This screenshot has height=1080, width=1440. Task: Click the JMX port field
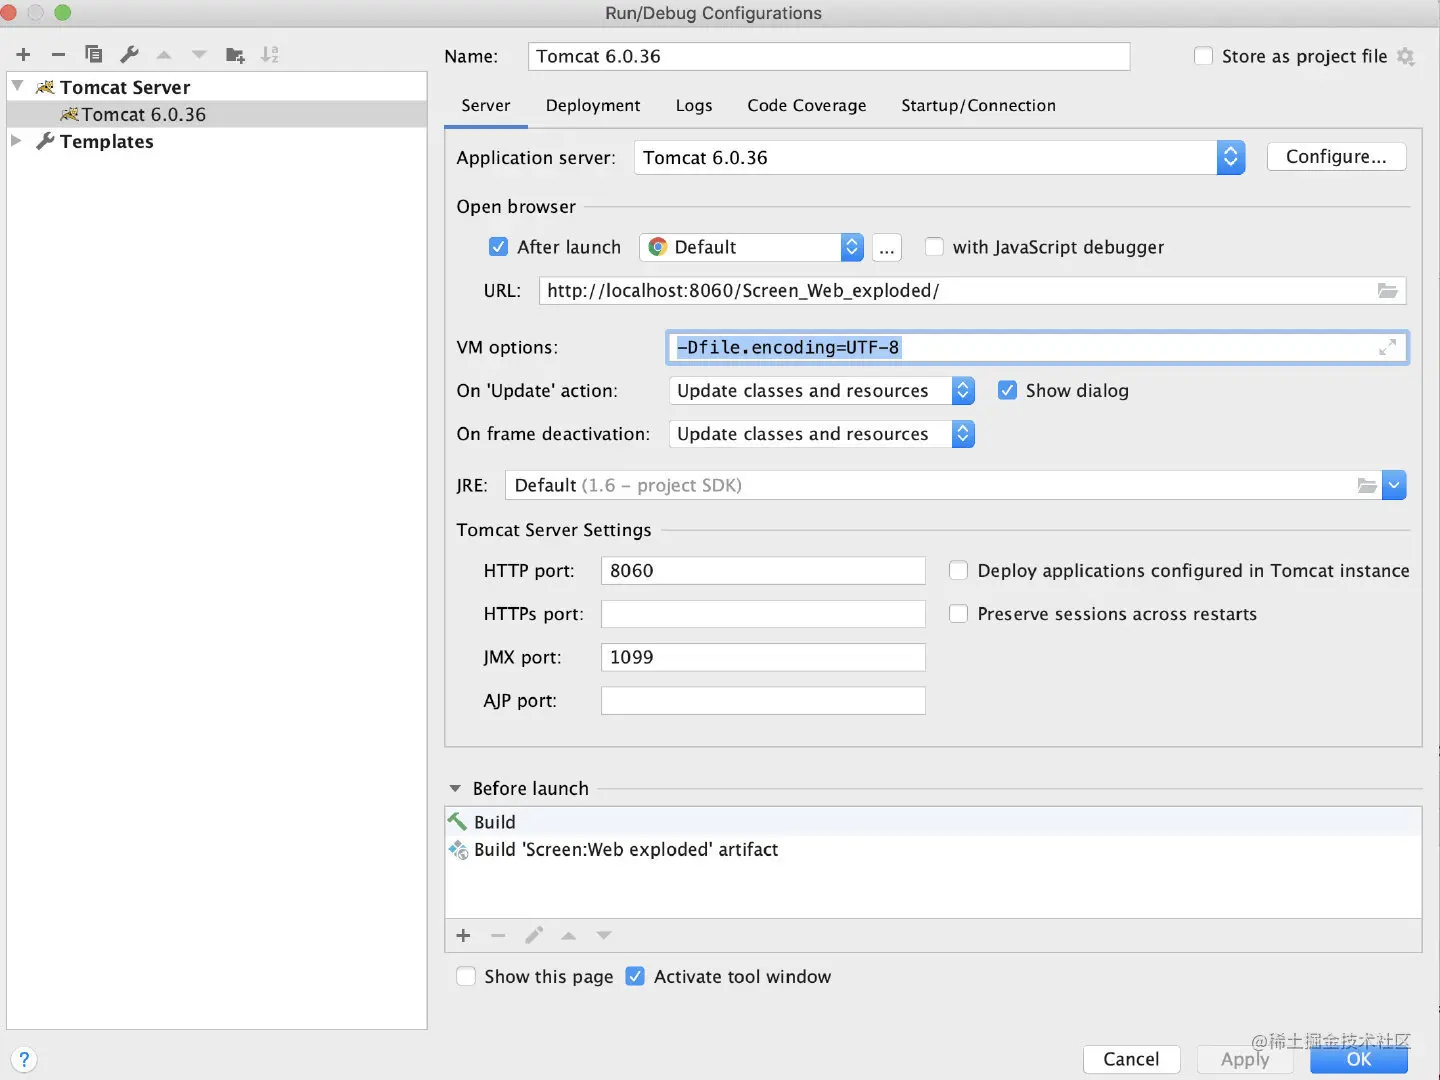point(763,657)
